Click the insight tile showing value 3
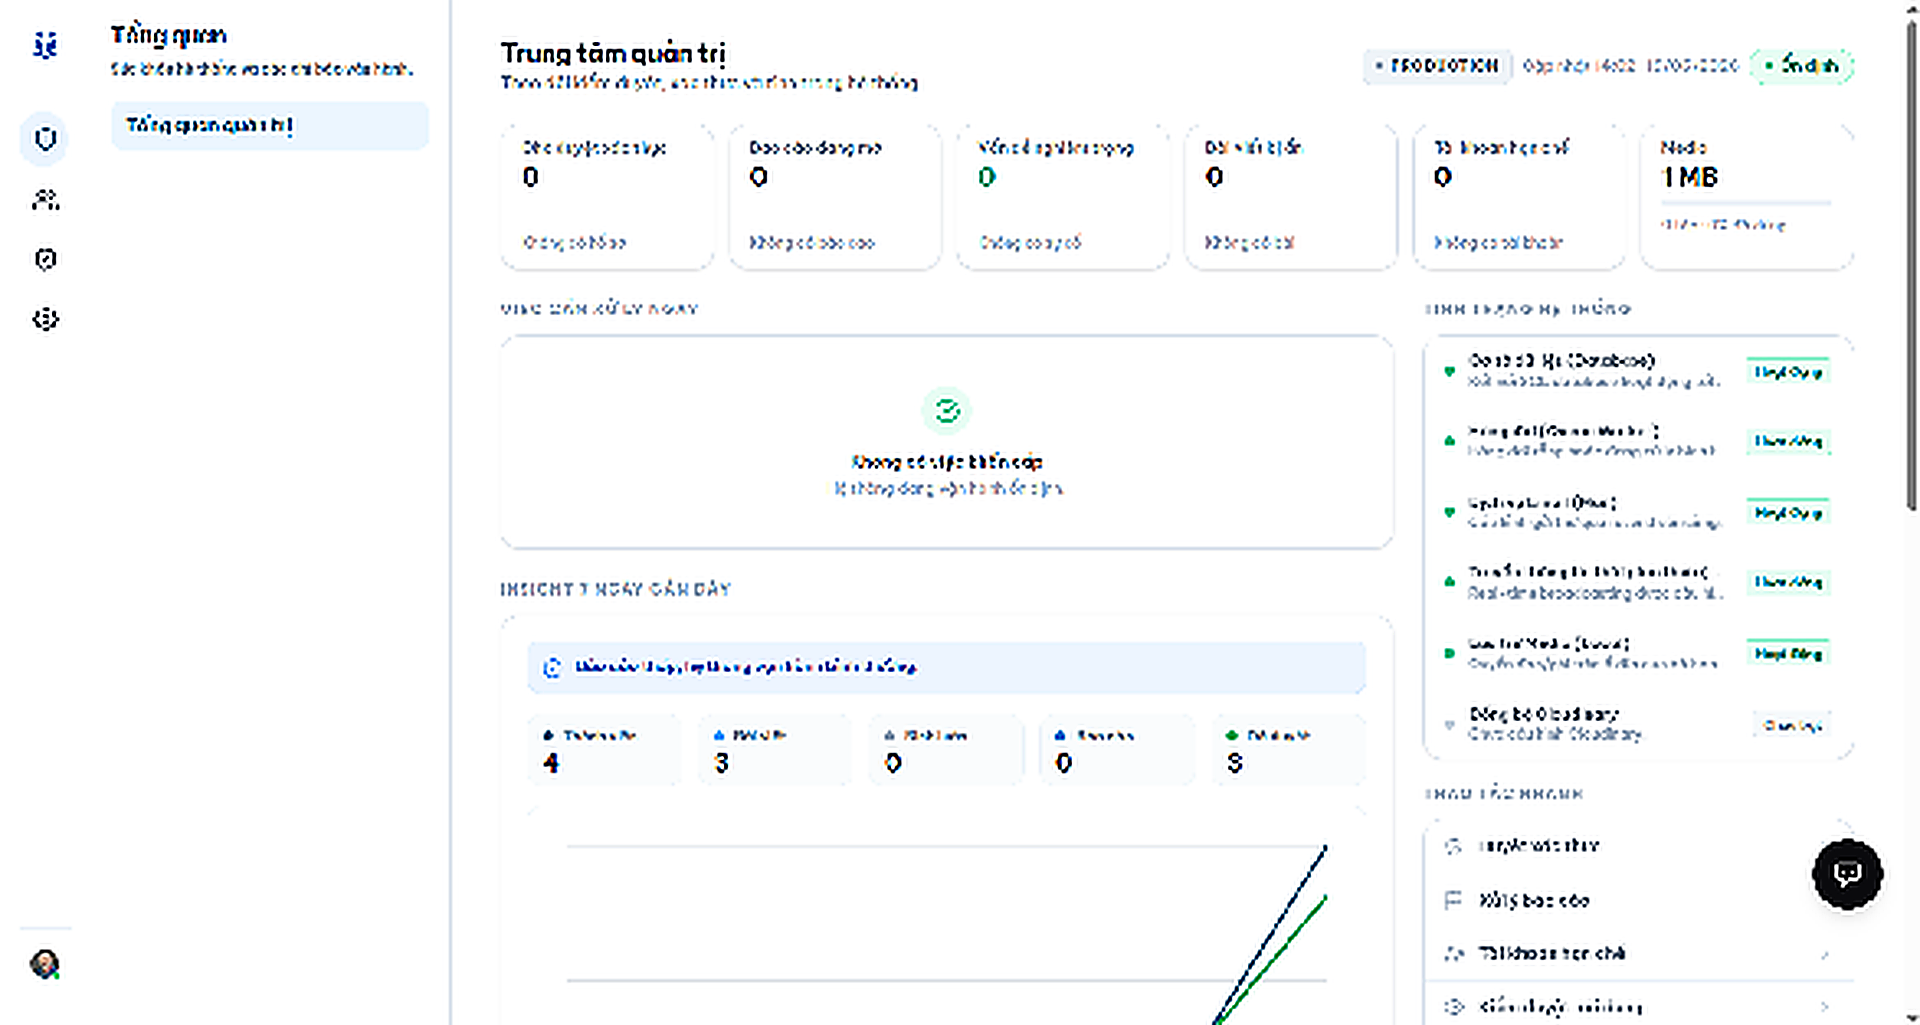 tap(774, 749)
